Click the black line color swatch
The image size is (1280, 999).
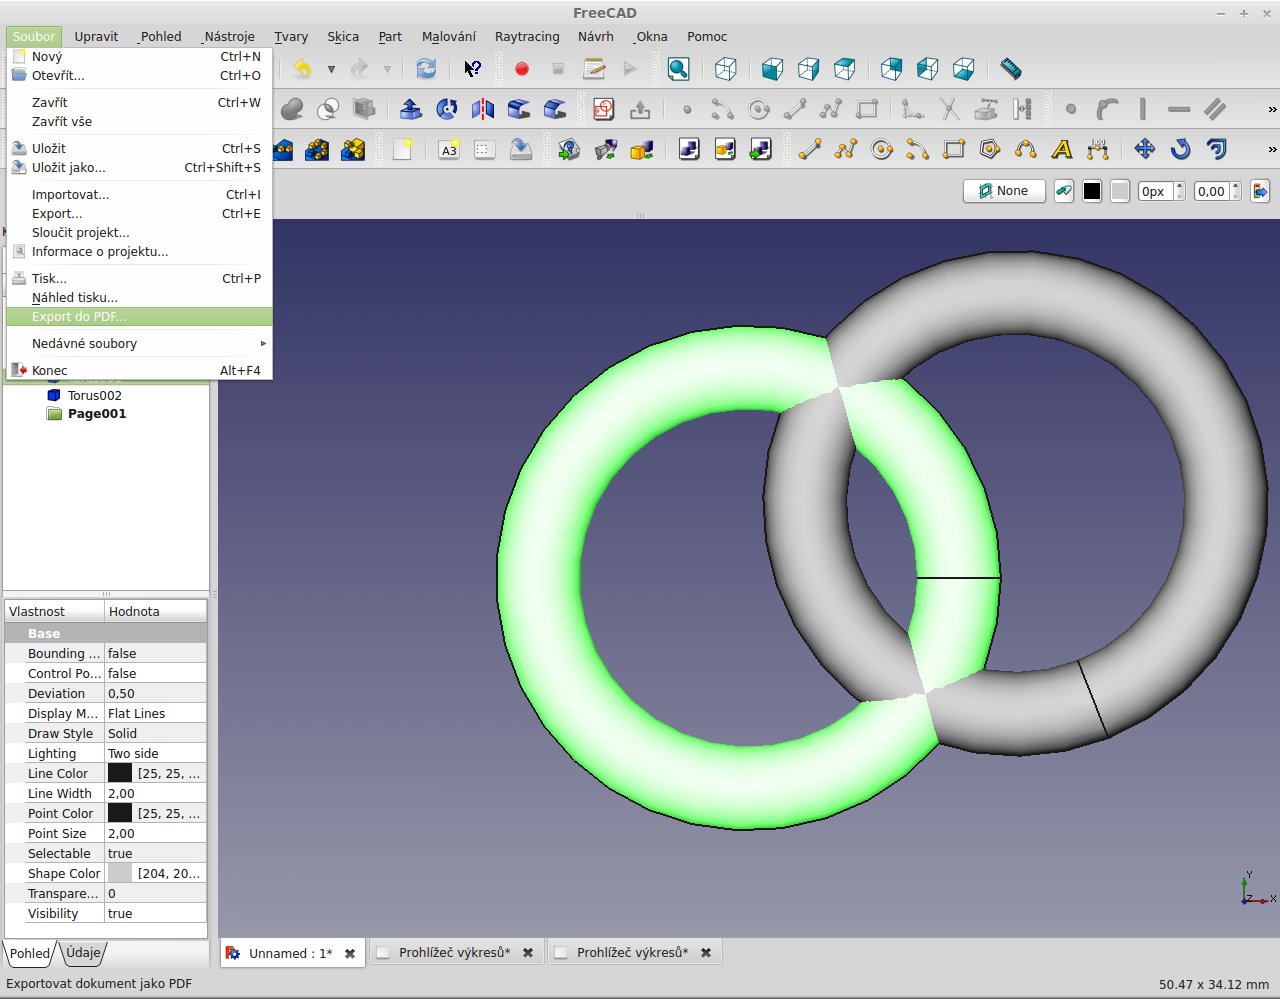1092,191
